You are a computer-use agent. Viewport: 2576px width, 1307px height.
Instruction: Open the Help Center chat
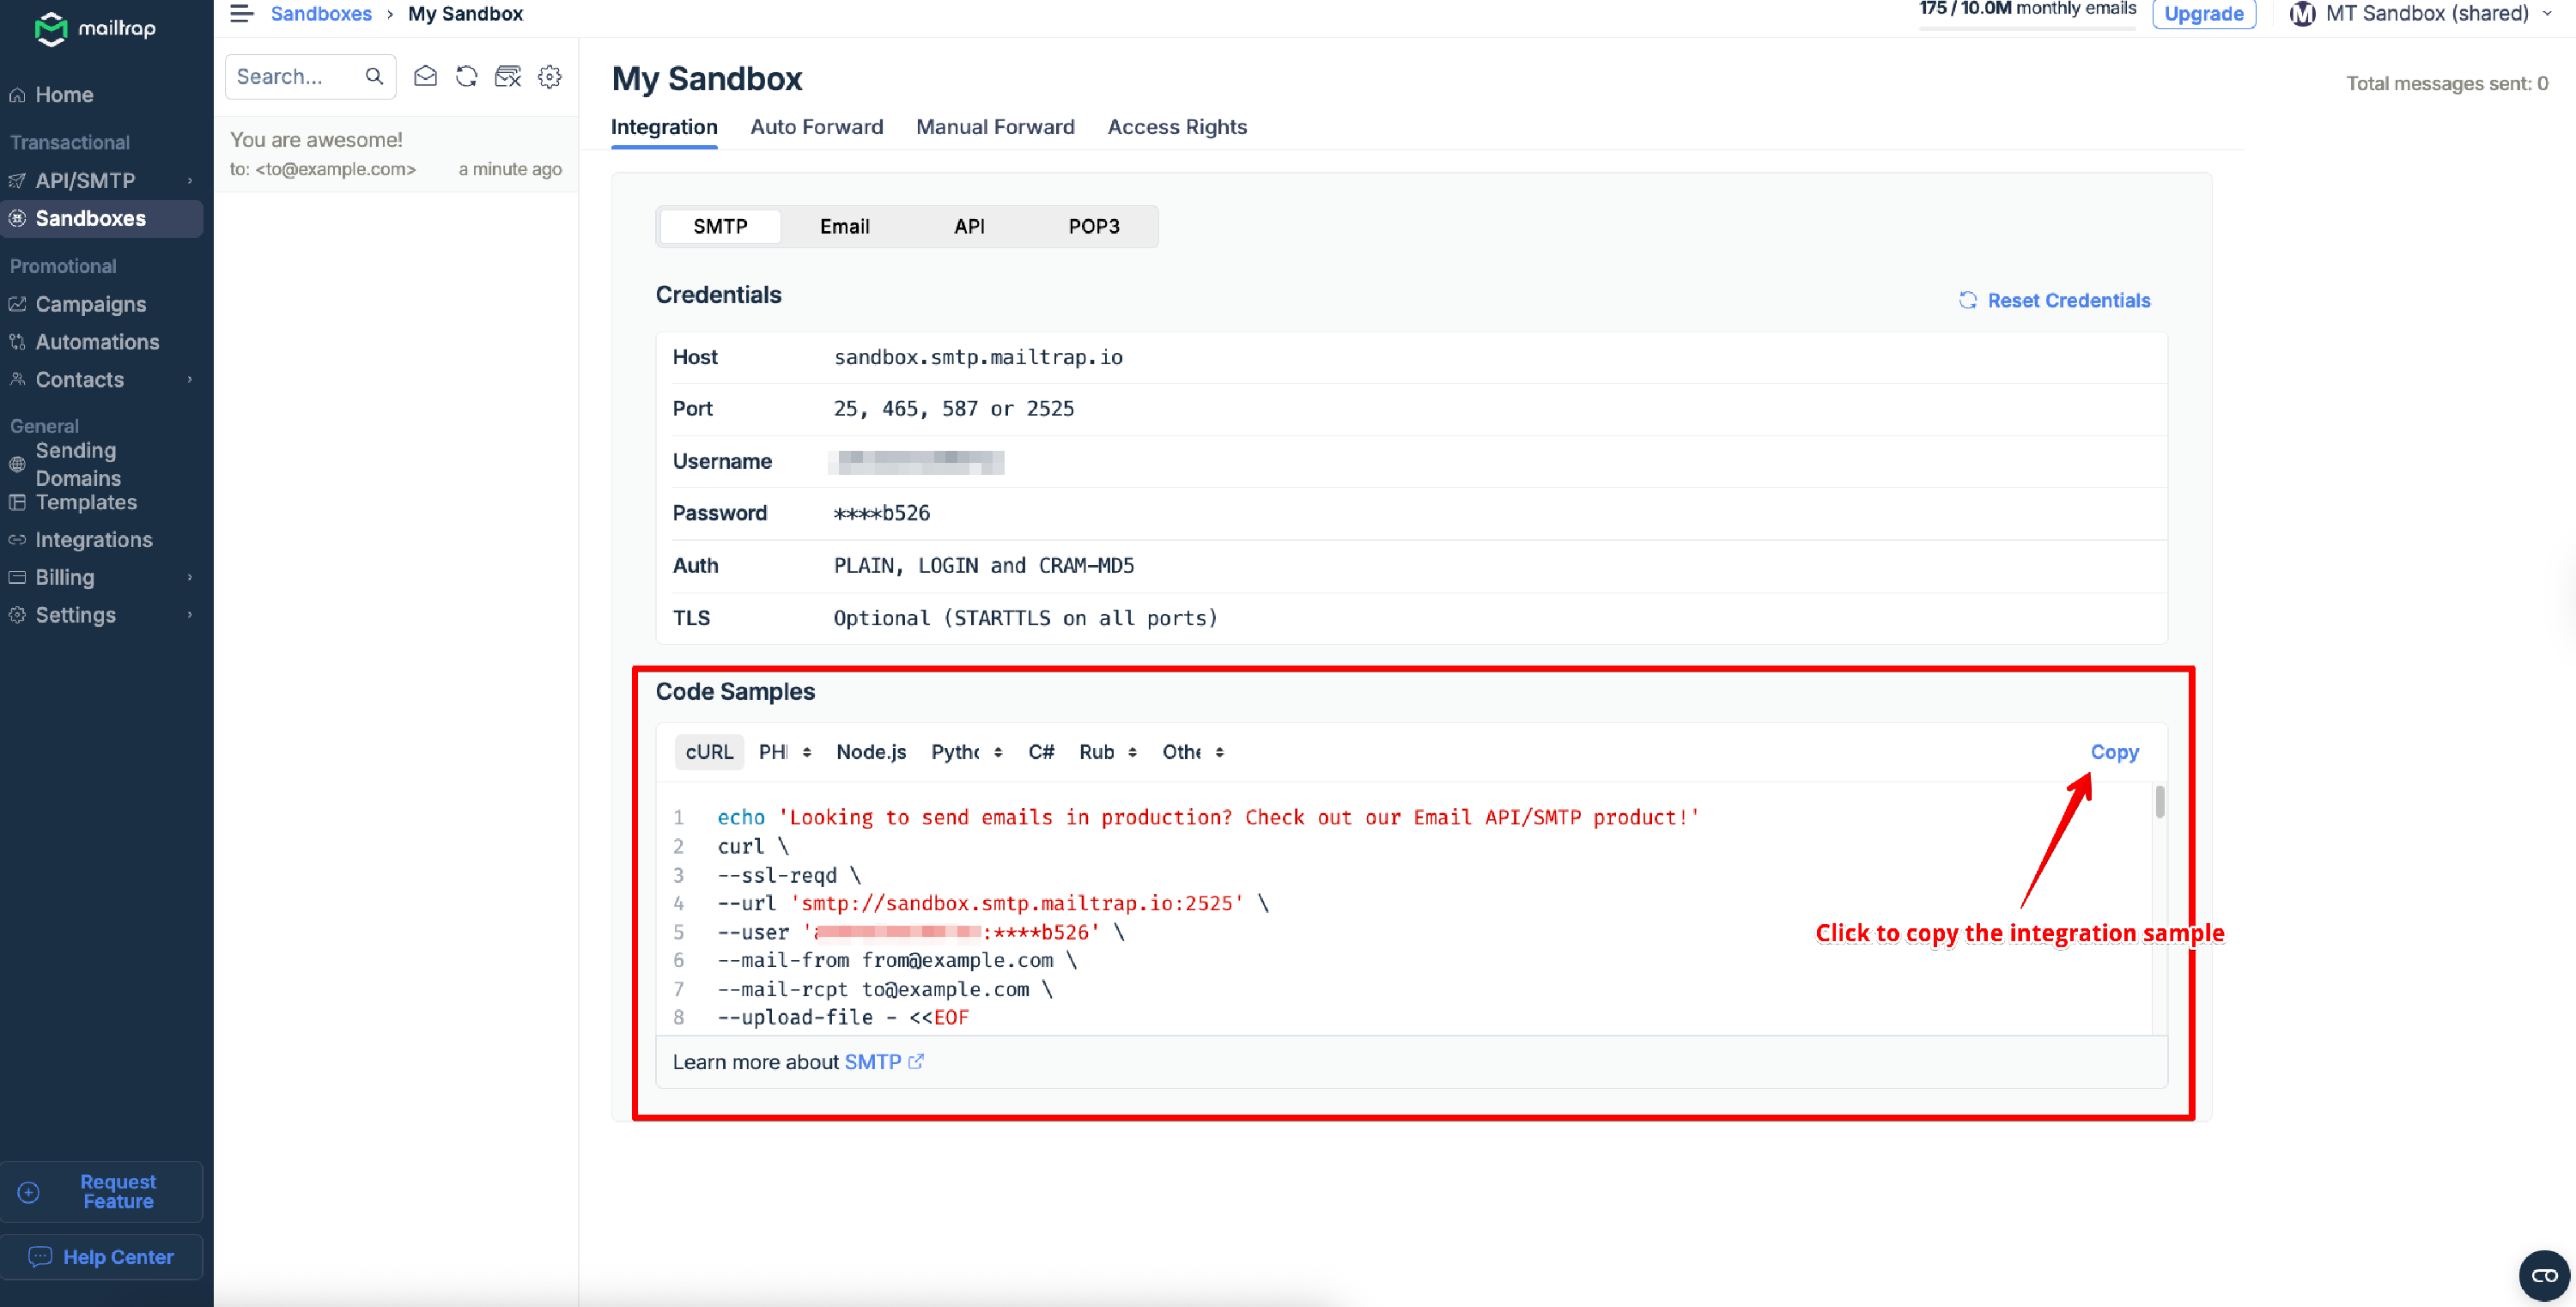click(x=102, y=1256)
